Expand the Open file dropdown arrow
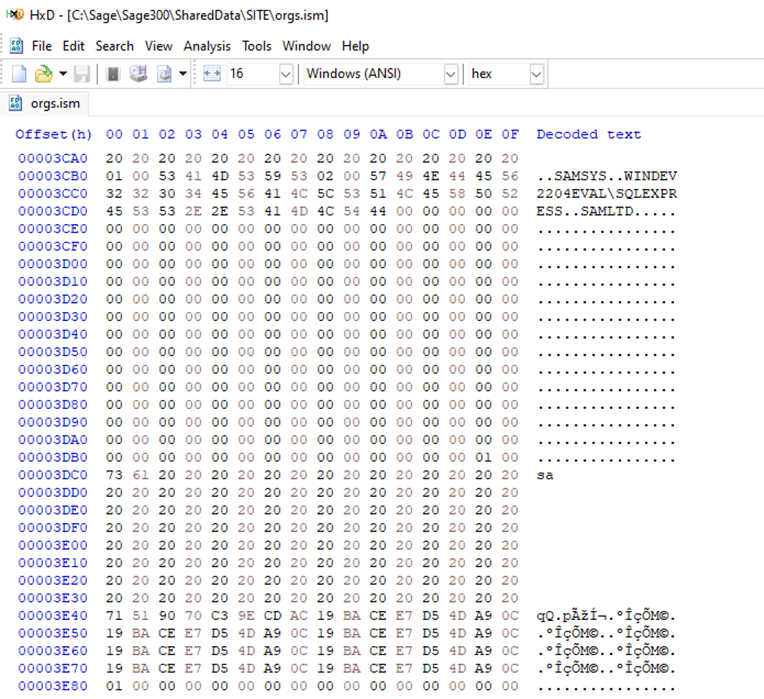764x699 pixels. click(x=62, y=74)
